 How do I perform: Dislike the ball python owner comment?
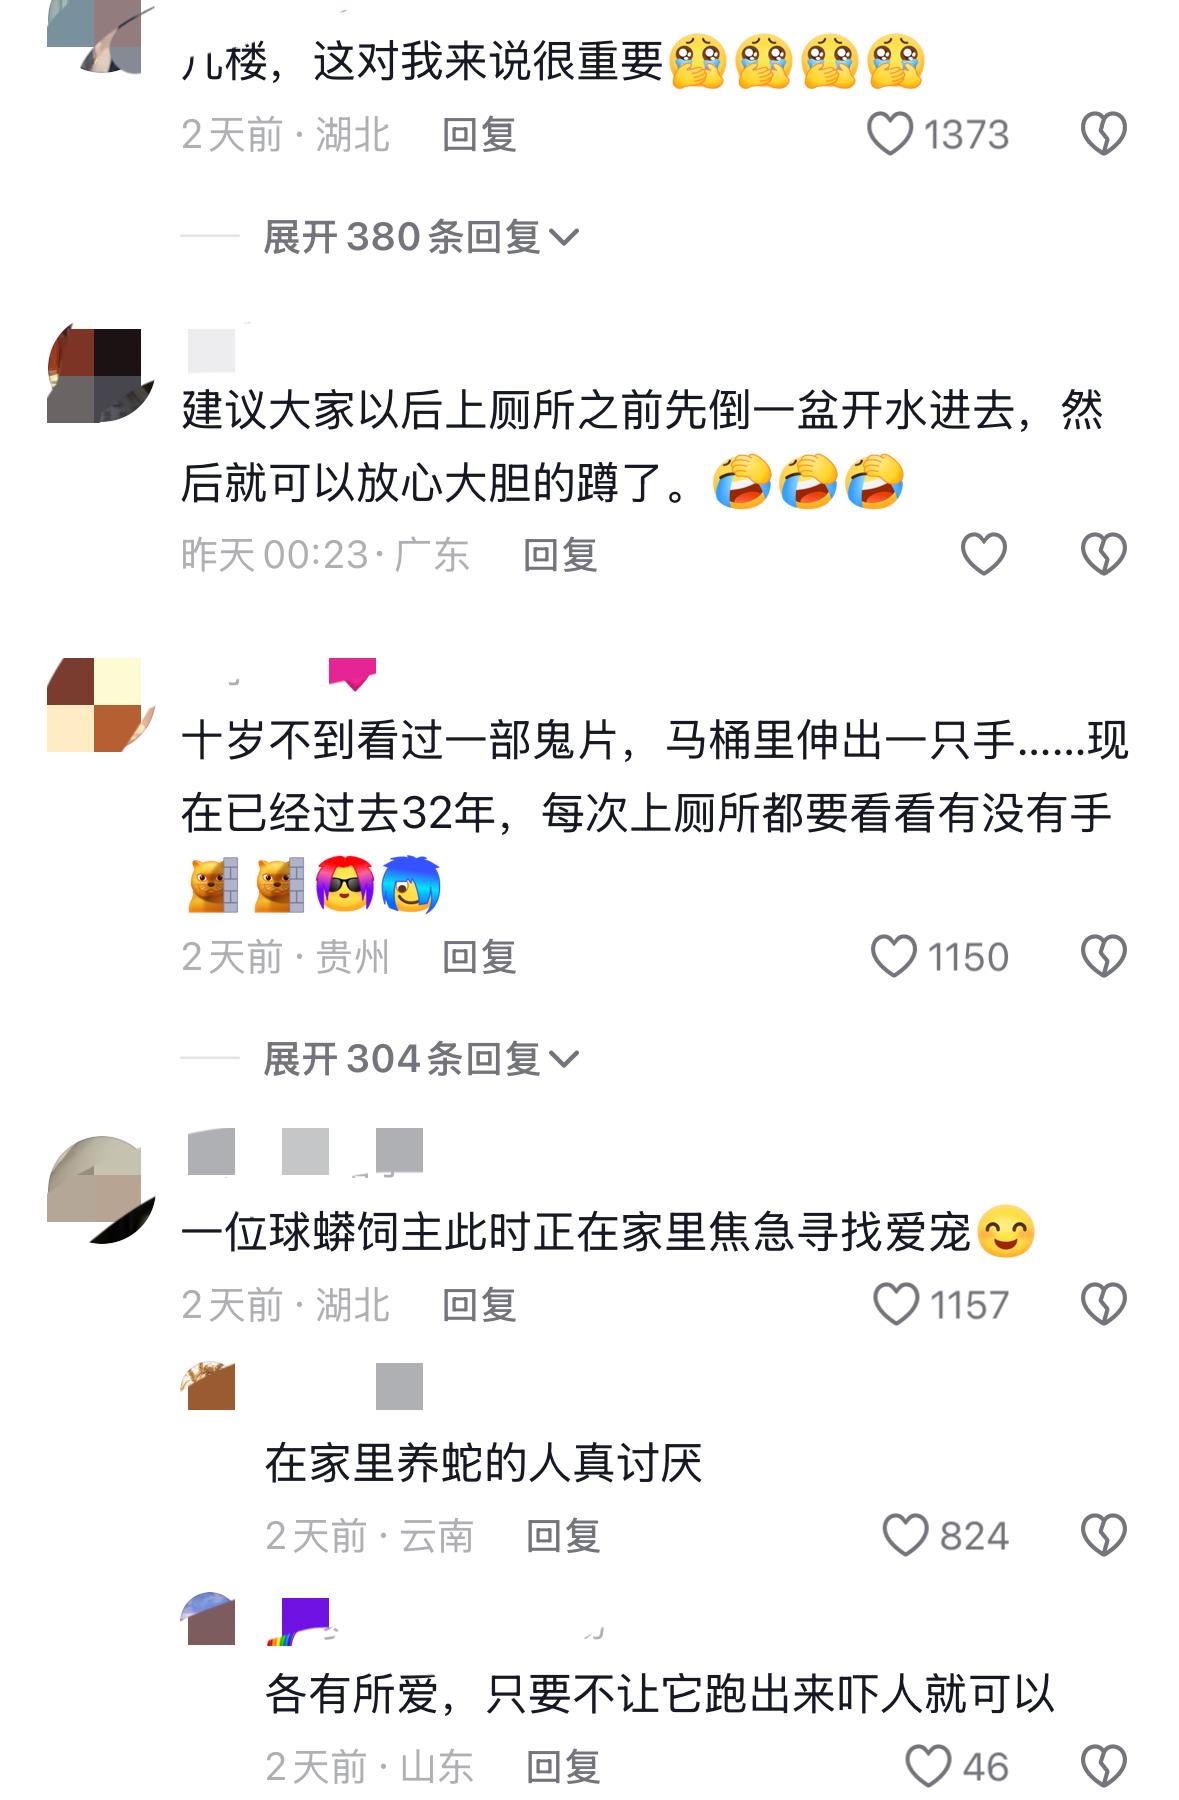point(1104,1304)
